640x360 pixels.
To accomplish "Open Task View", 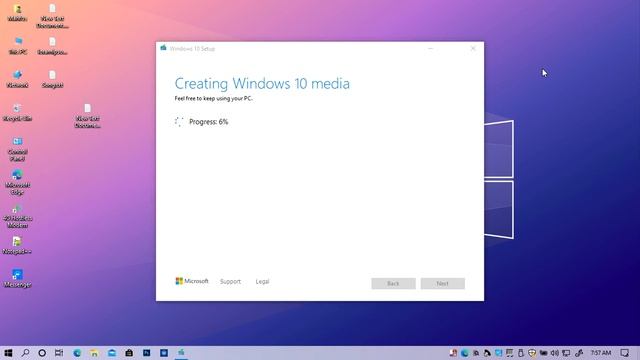I will (59, 353).
